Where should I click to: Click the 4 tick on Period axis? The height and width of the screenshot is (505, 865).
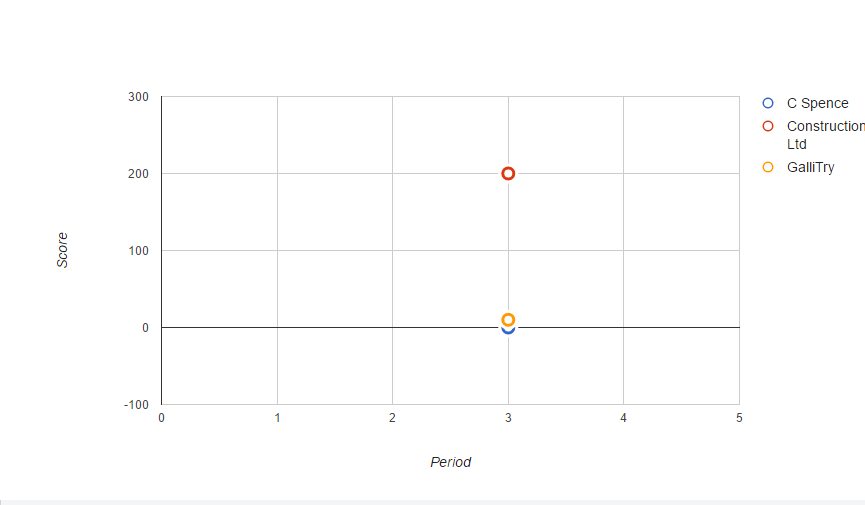point(623,418)
